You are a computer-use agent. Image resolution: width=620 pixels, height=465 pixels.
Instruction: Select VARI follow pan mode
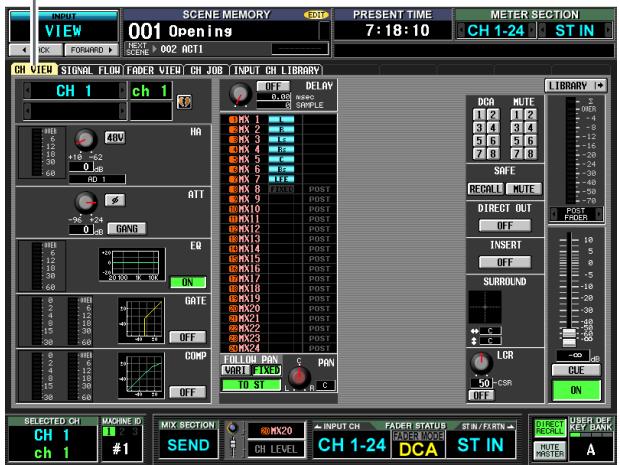(x=236, y=370)
